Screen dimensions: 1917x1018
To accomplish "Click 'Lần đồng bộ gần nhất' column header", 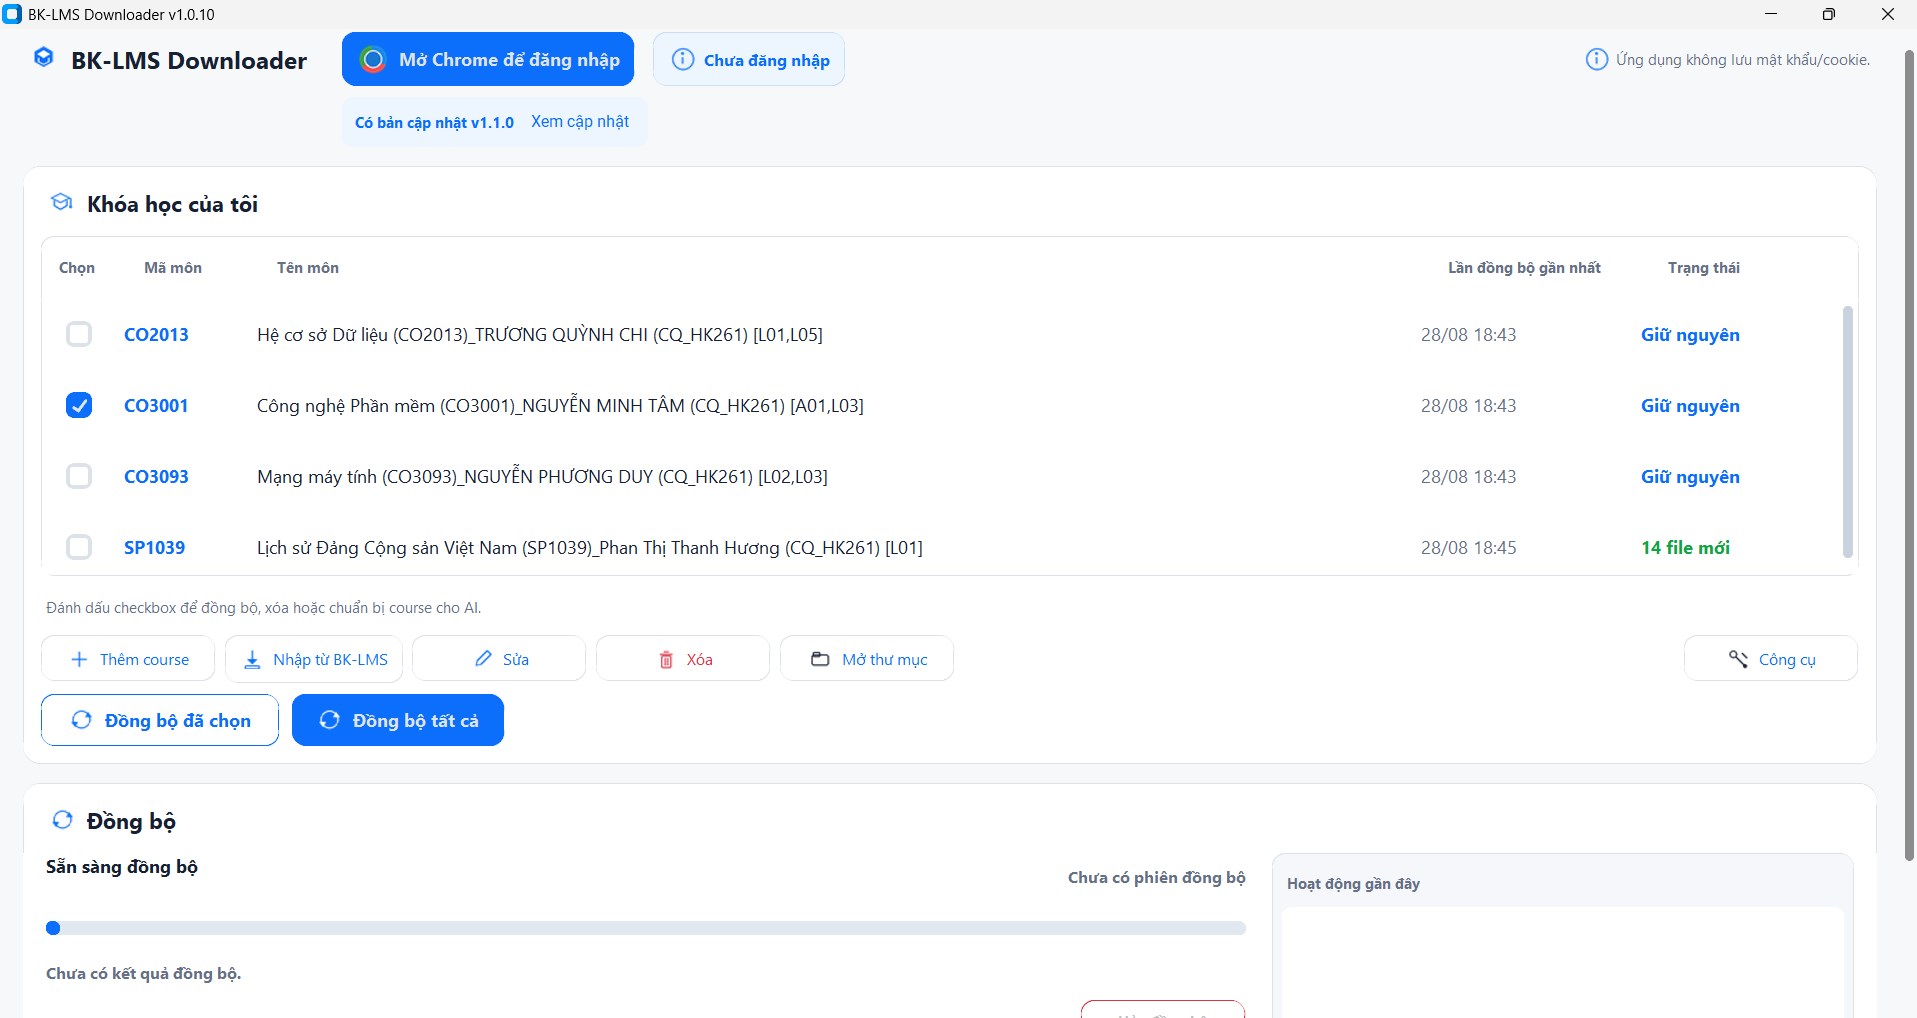I will point(1524,267).
